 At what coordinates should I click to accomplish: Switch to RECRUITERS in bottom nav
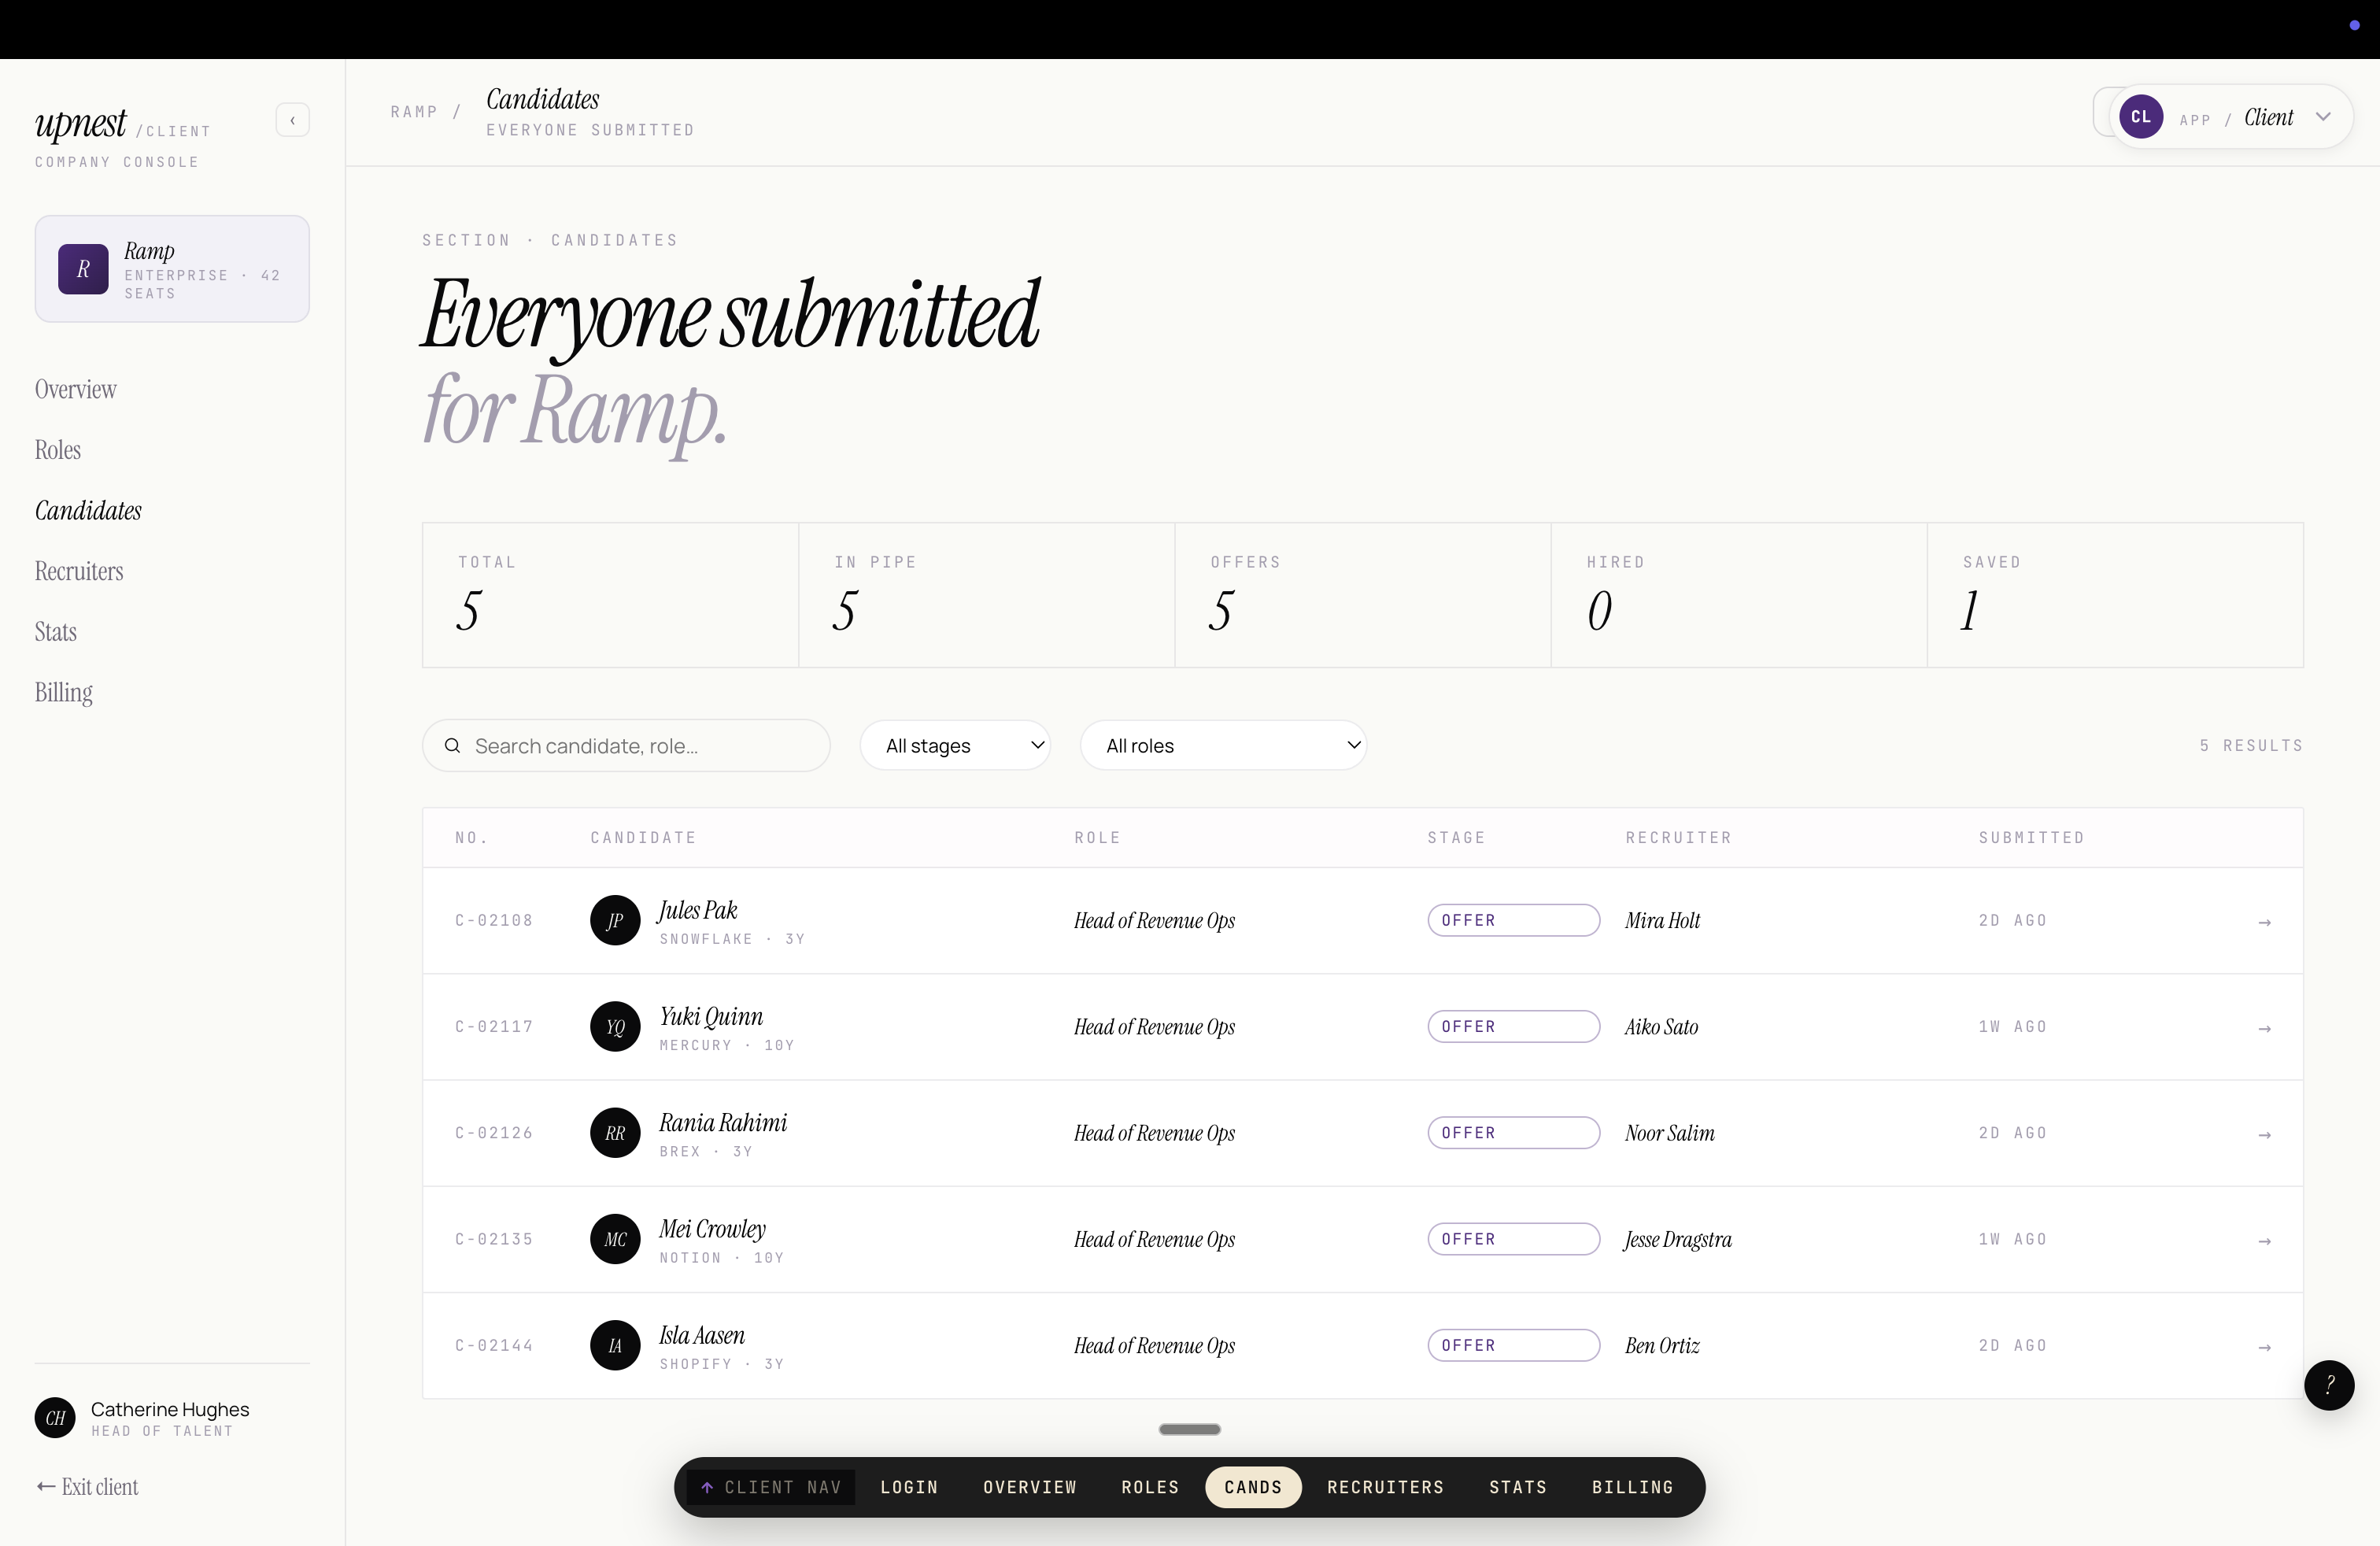point(1385,1488)
